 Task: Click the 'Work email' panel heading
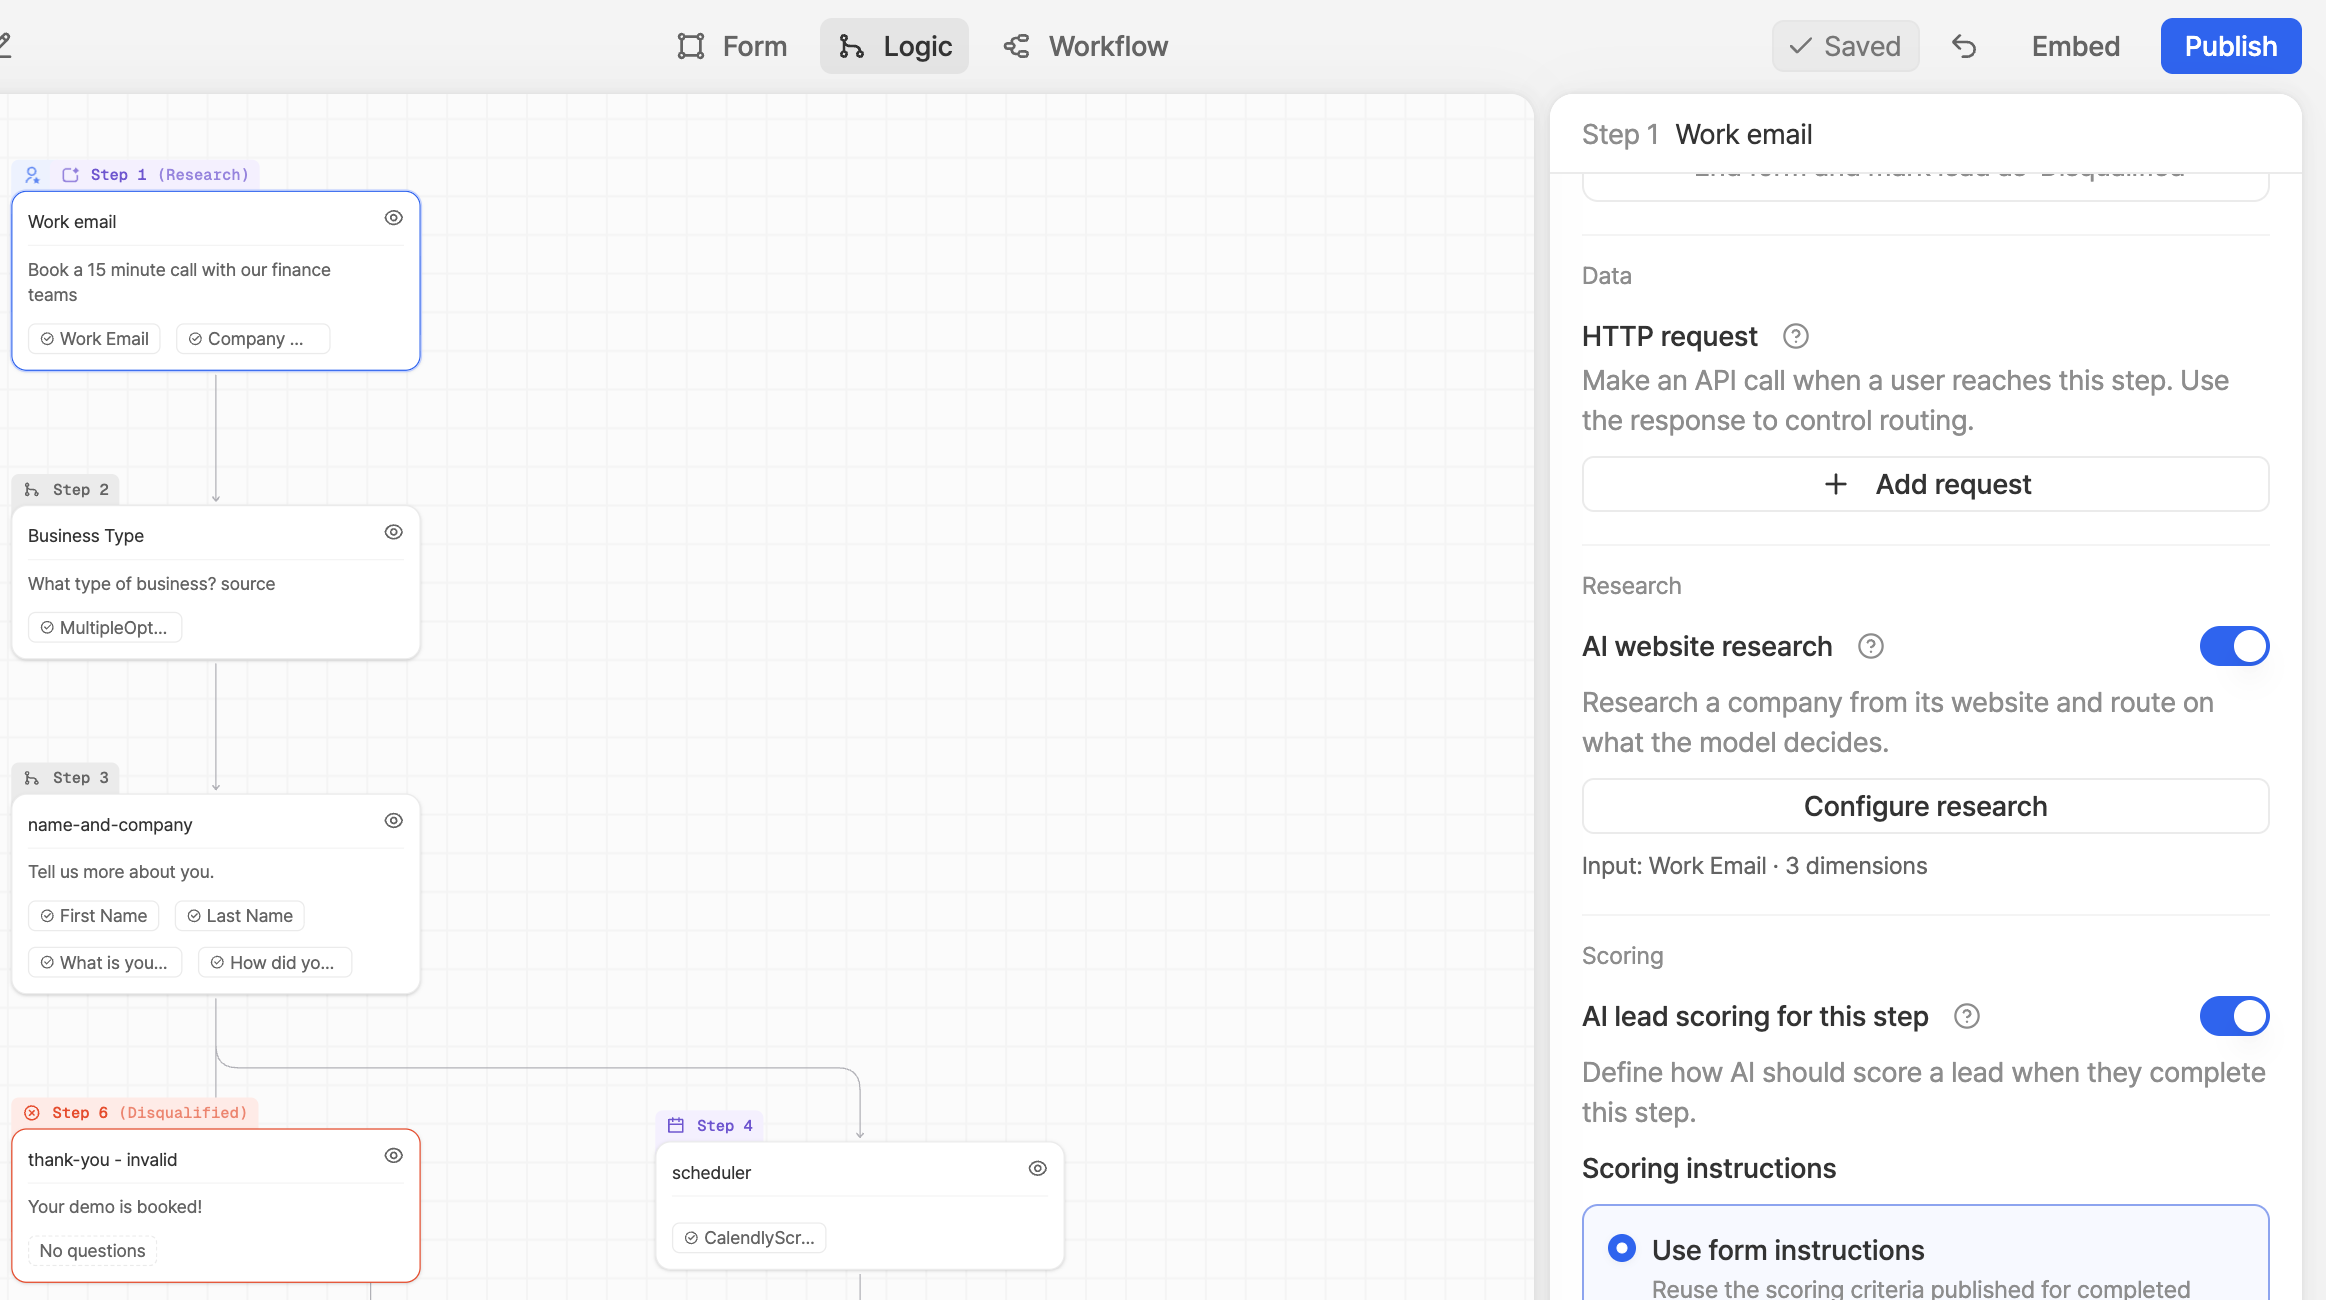pyautogui.click(x=1743, y=134)
